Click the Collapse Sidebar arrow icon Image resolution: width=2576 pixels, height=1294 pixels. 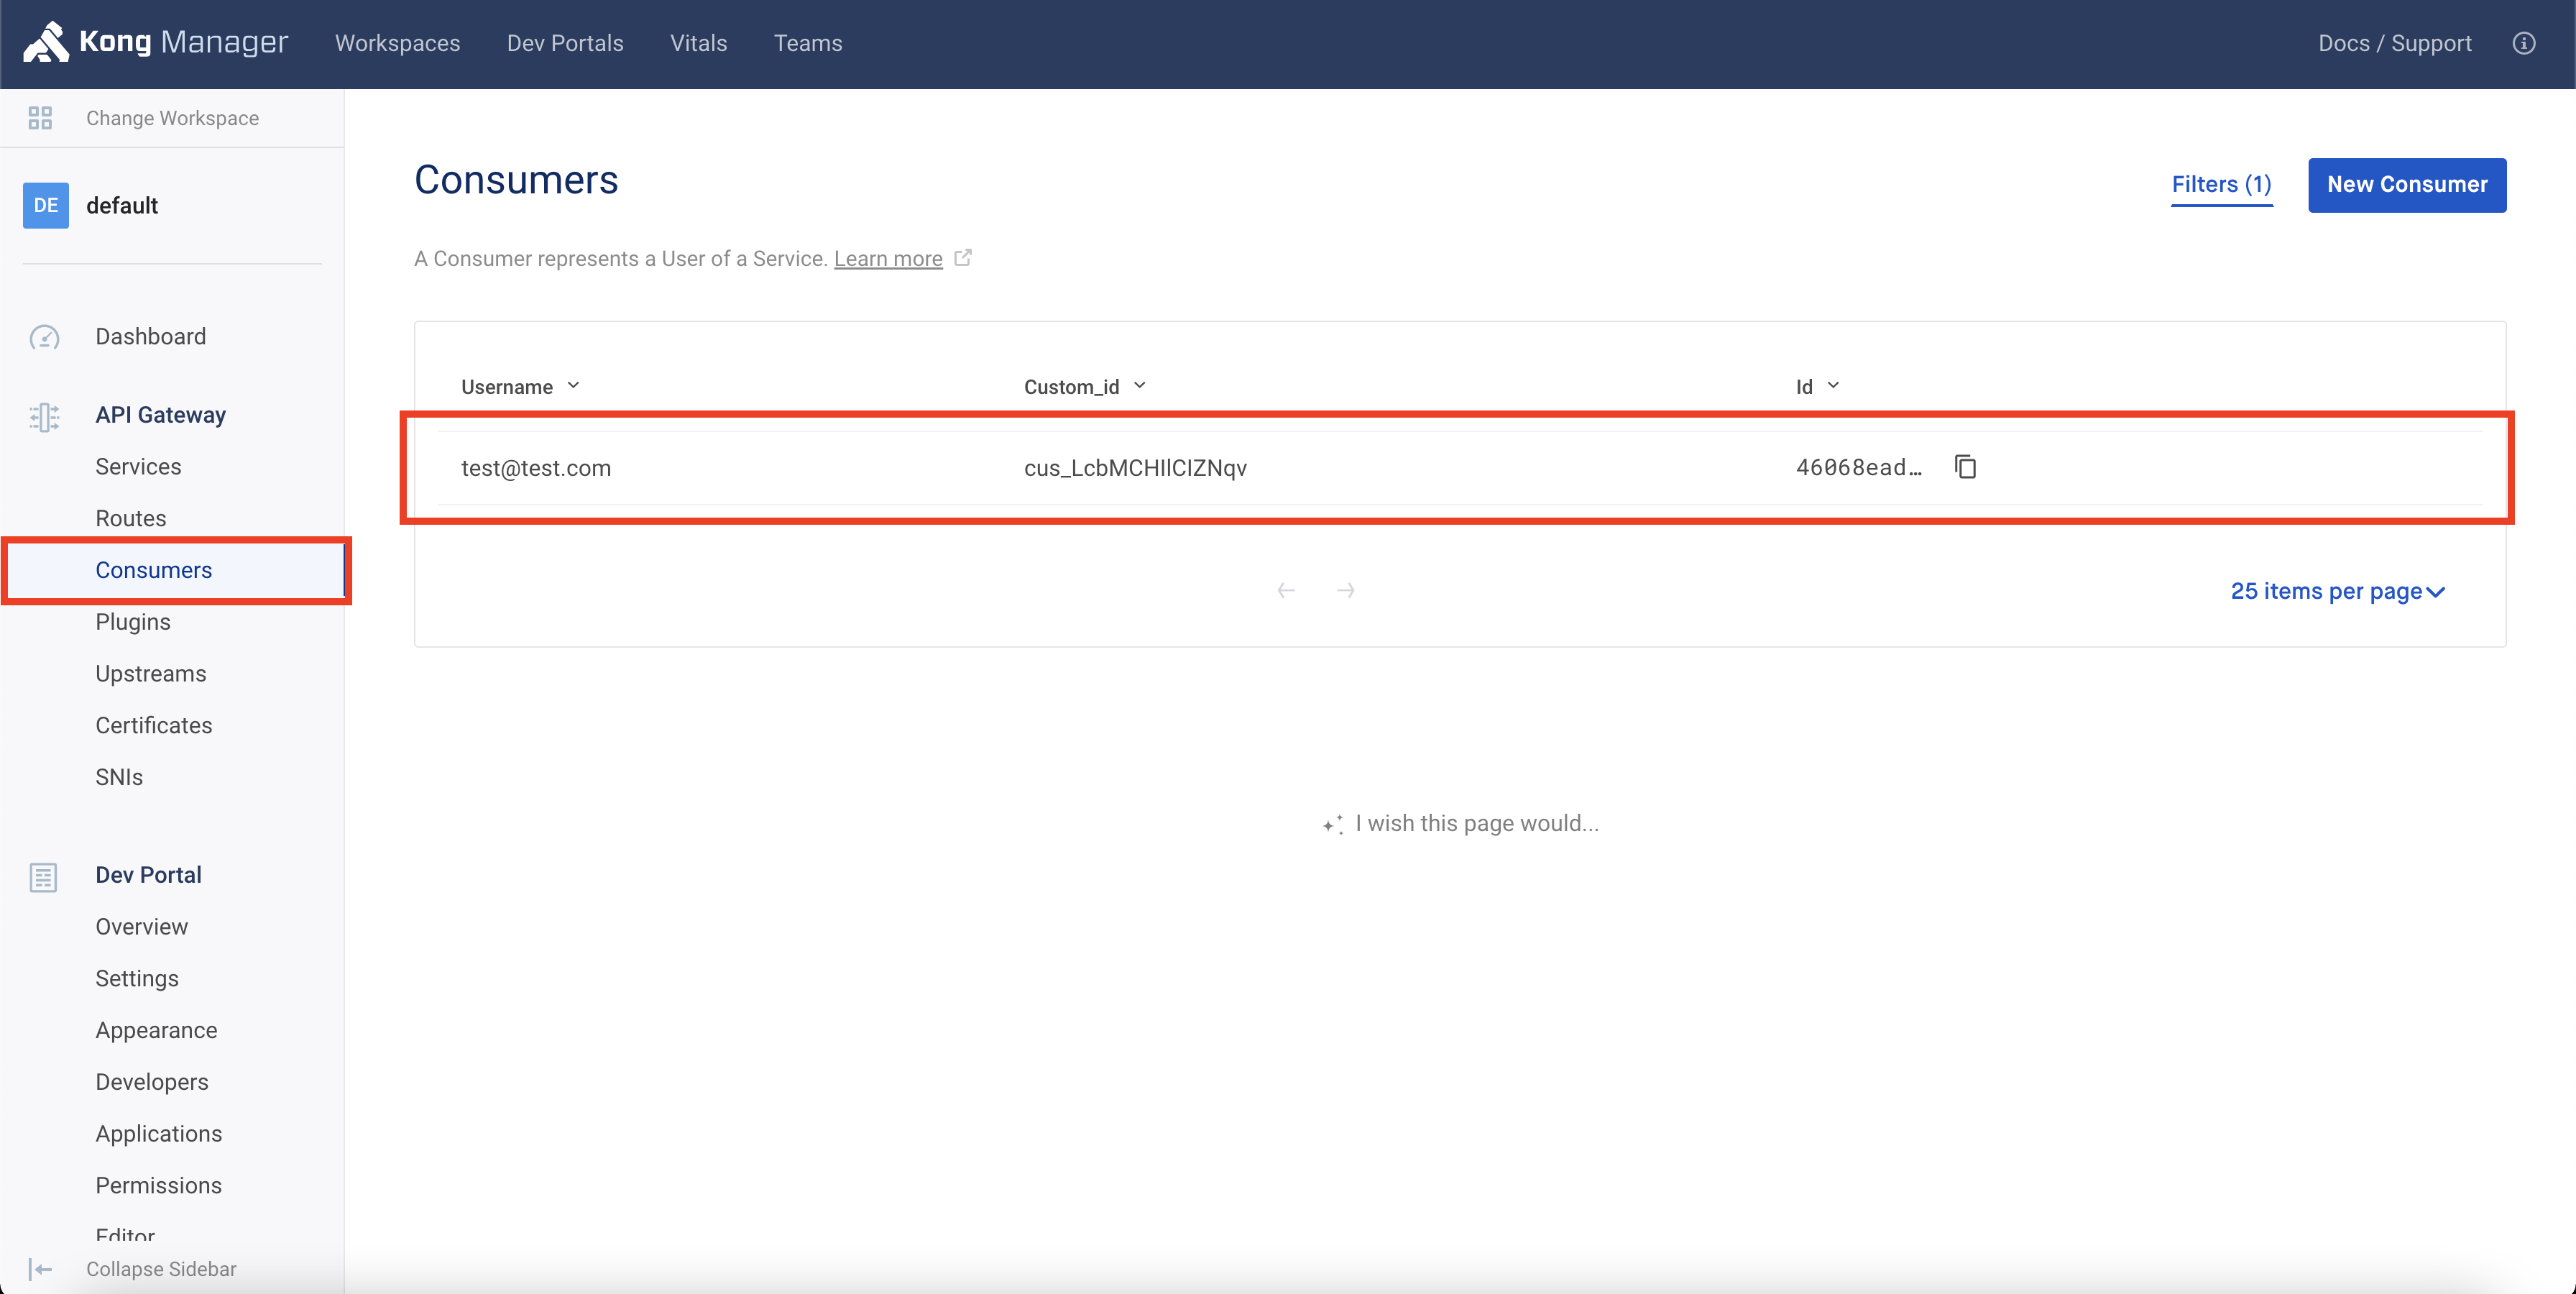pyautogui.click(x=40, y=1269)
